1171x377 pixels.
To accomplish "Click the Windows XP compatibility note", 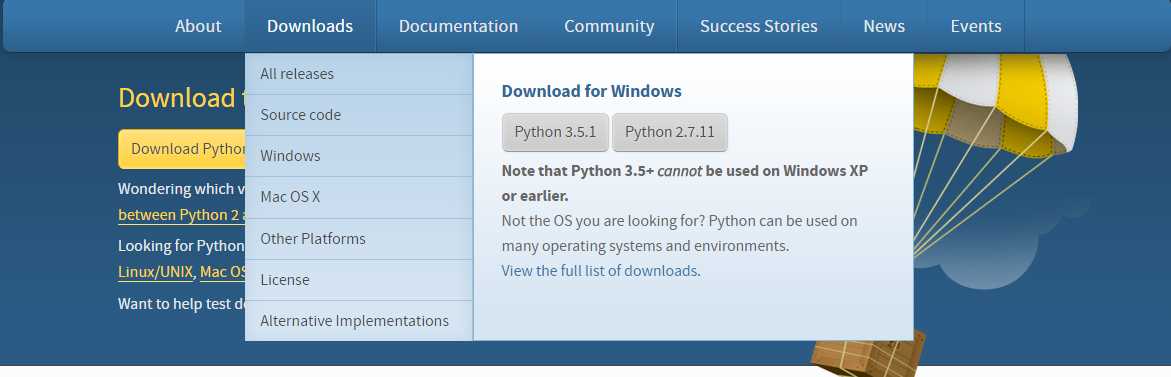I will tap(685, 183).
